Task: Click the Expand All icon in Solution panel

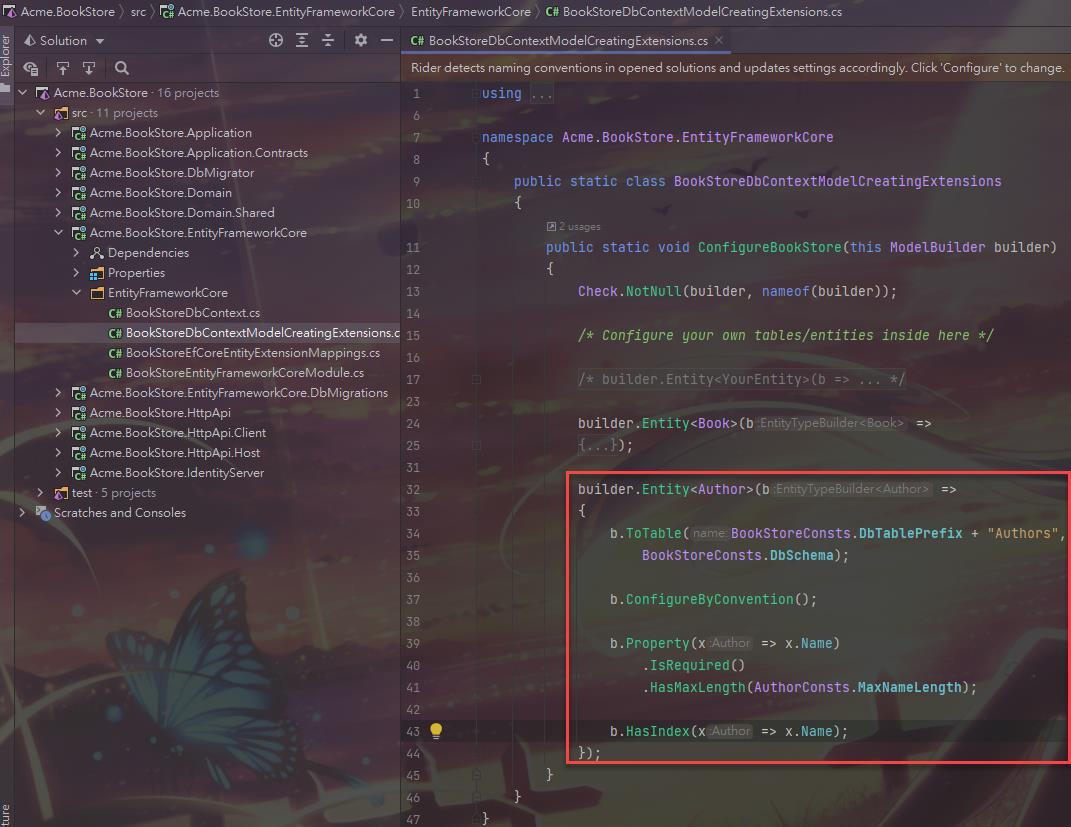Action: click(x=302, y=41)
